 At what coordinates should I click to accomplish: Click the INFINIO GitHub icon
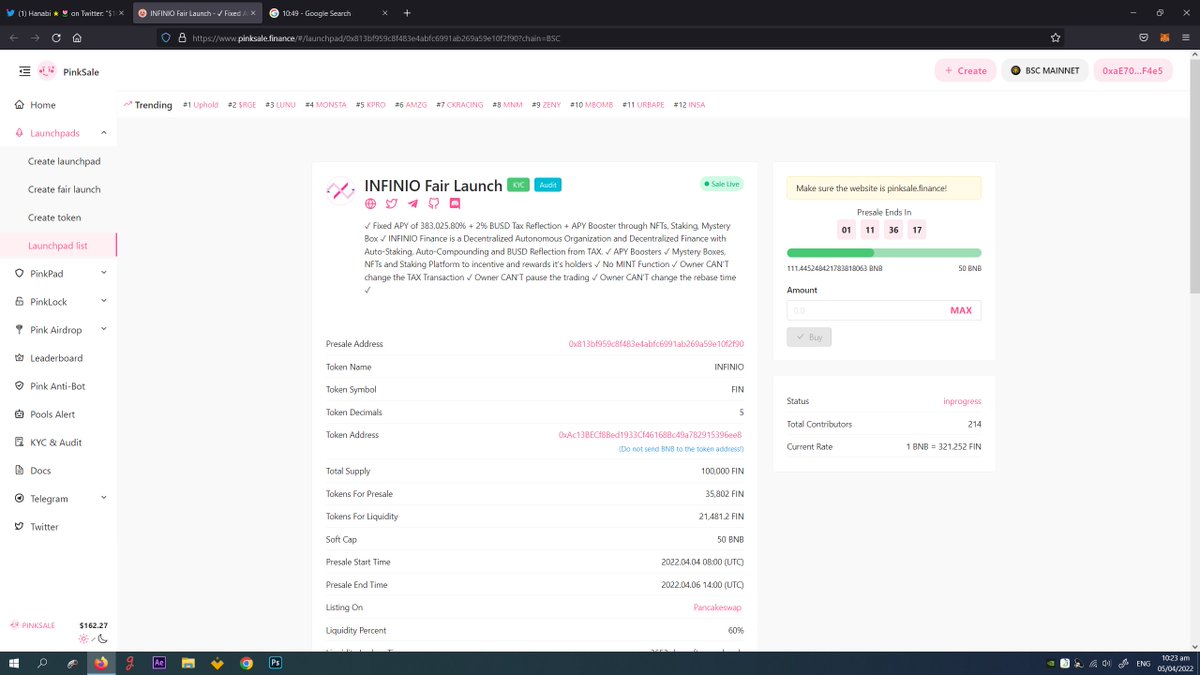(x=432, y=202)
